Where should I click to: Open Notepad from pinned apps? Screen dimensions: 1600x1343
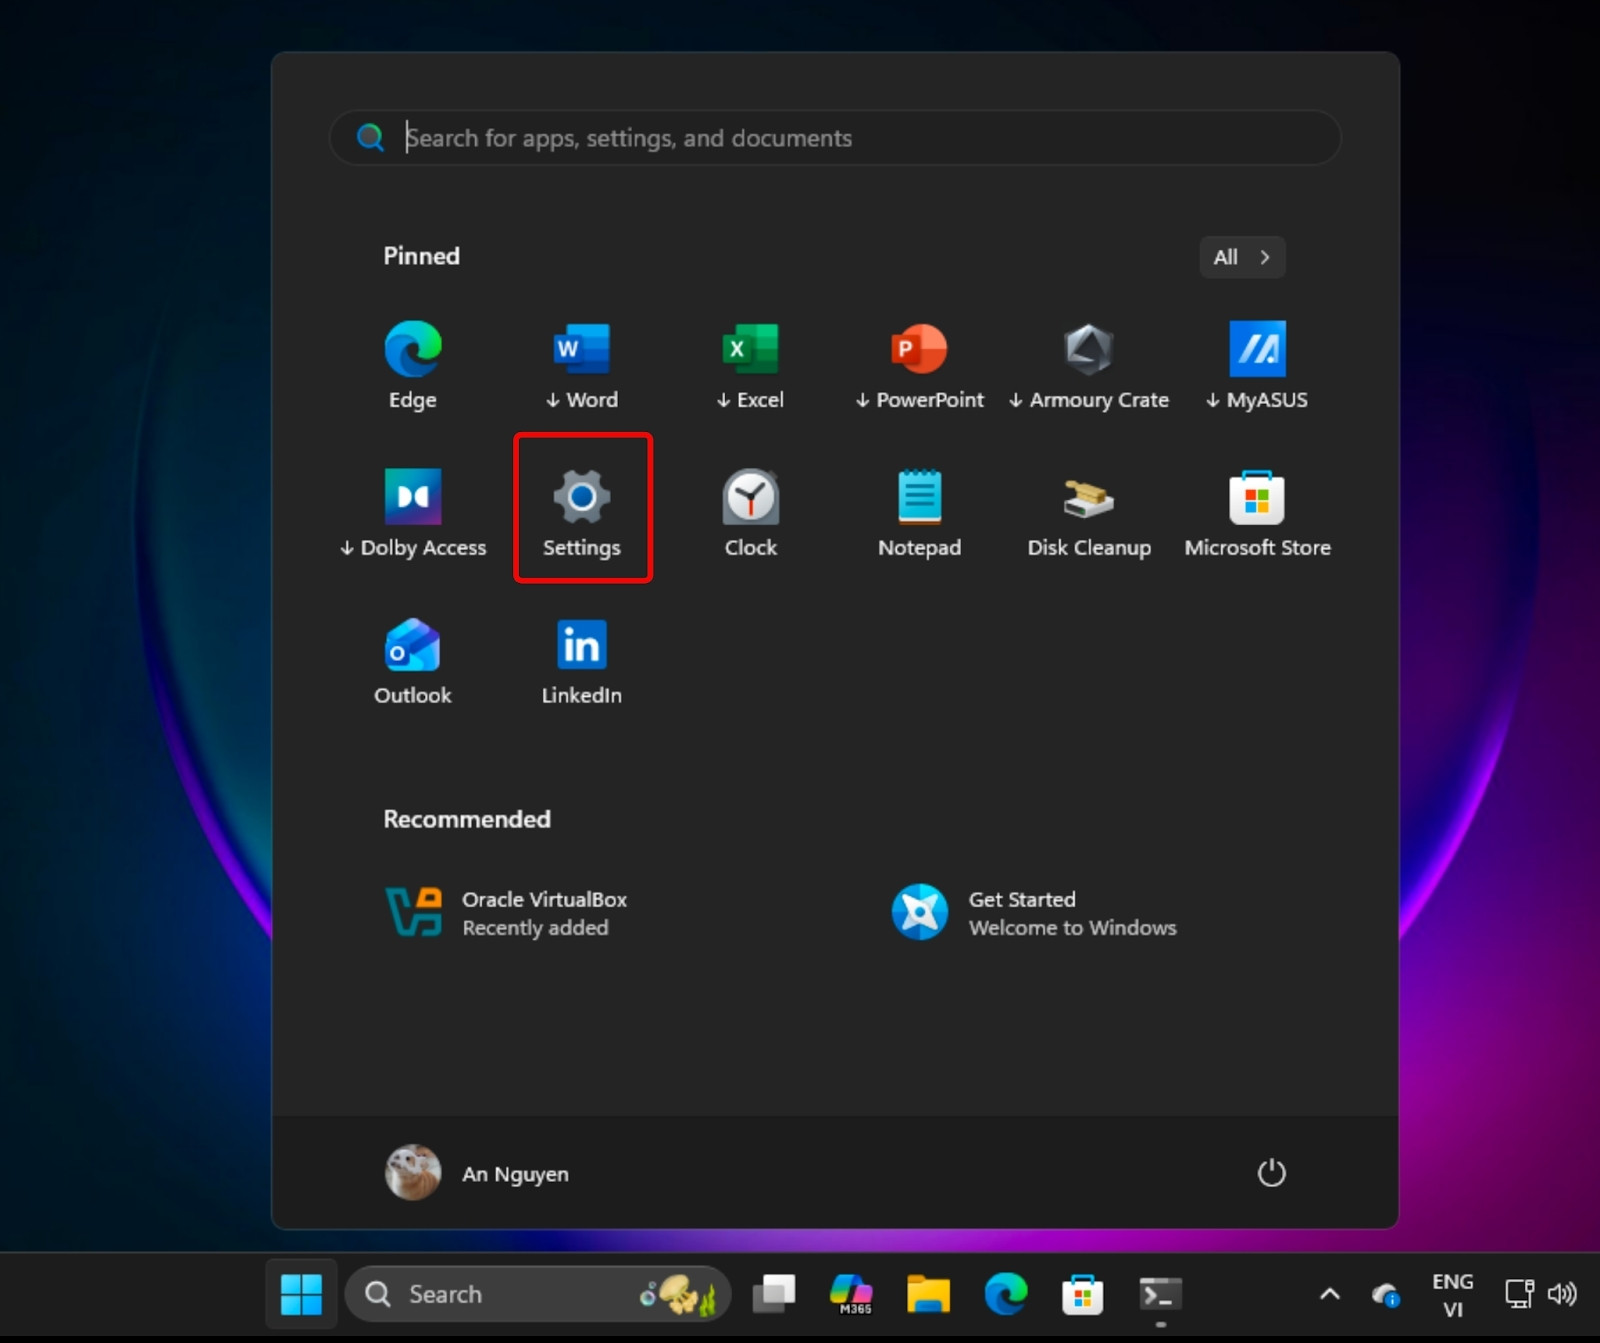click(919, 513)
